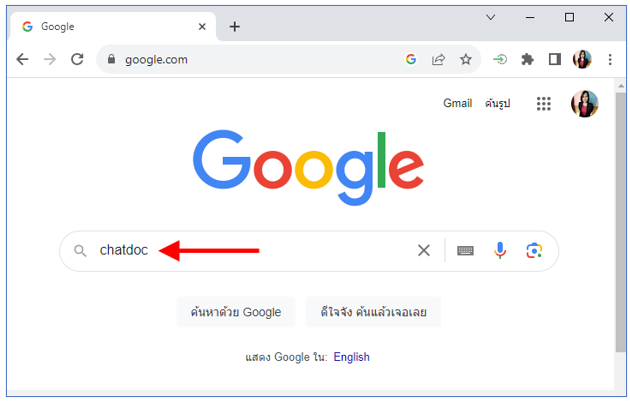The height and width of the screenshot is (401, 630).
Task: Select the Google tab
Action: click(112, 27)
